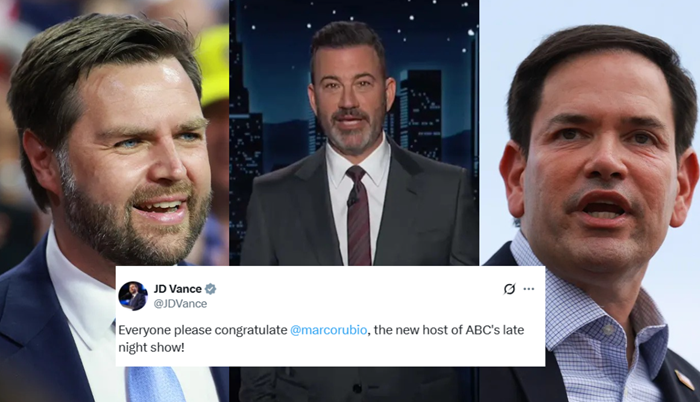Screen dimensions: 700x402
Task: Open the @JDVance handle
Action: pos(180,304)
